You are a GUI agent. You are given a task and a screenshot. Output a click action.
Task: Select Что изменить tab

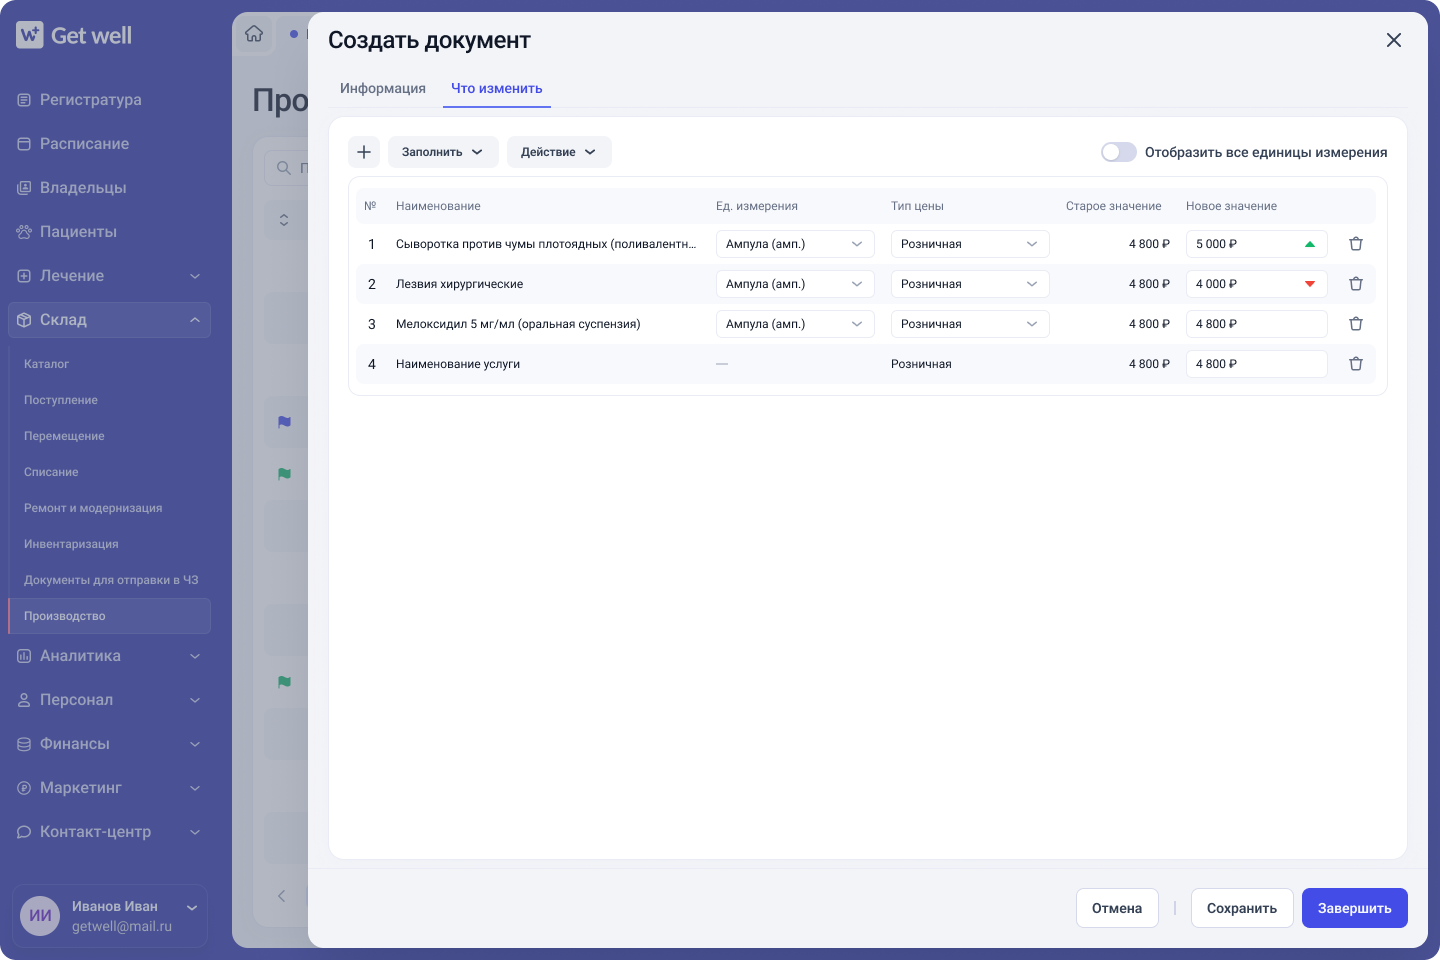tap(497, 88)
